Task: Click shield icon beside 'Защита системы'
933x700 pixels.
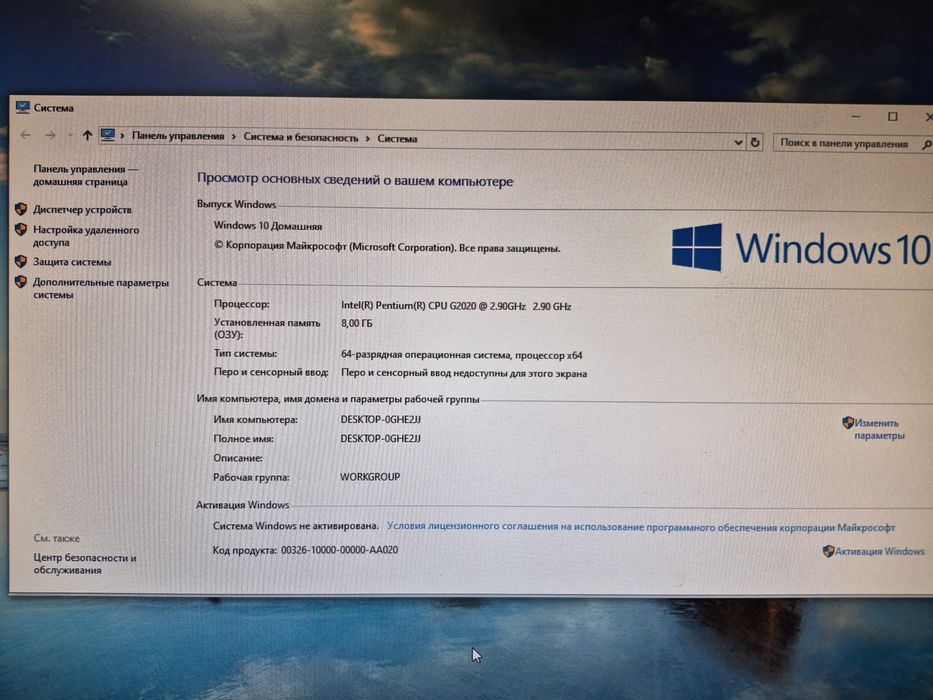Action: [21, 261]
